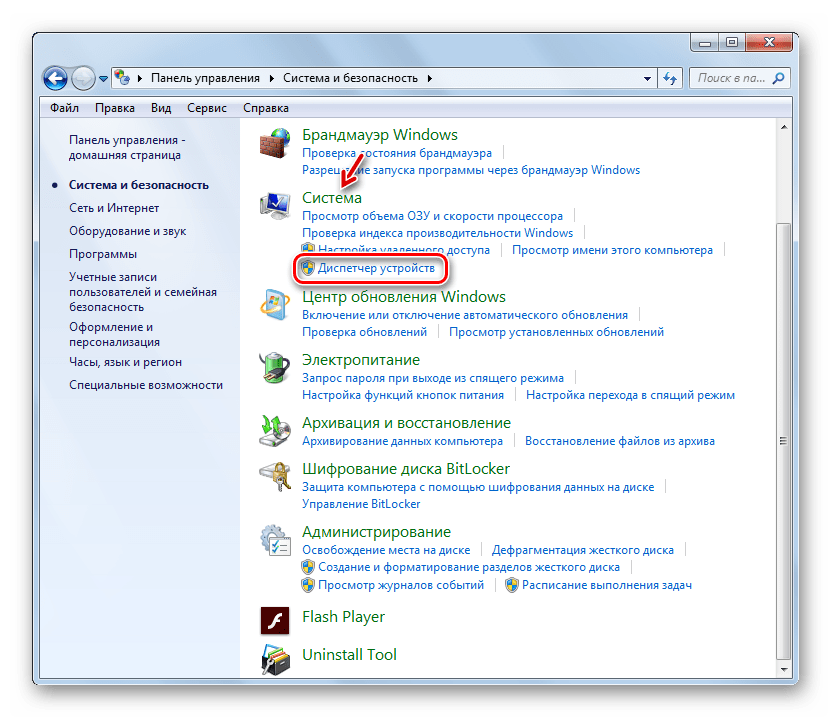
Task: Launch the Flash Player icon
Action: click(275, 620)
